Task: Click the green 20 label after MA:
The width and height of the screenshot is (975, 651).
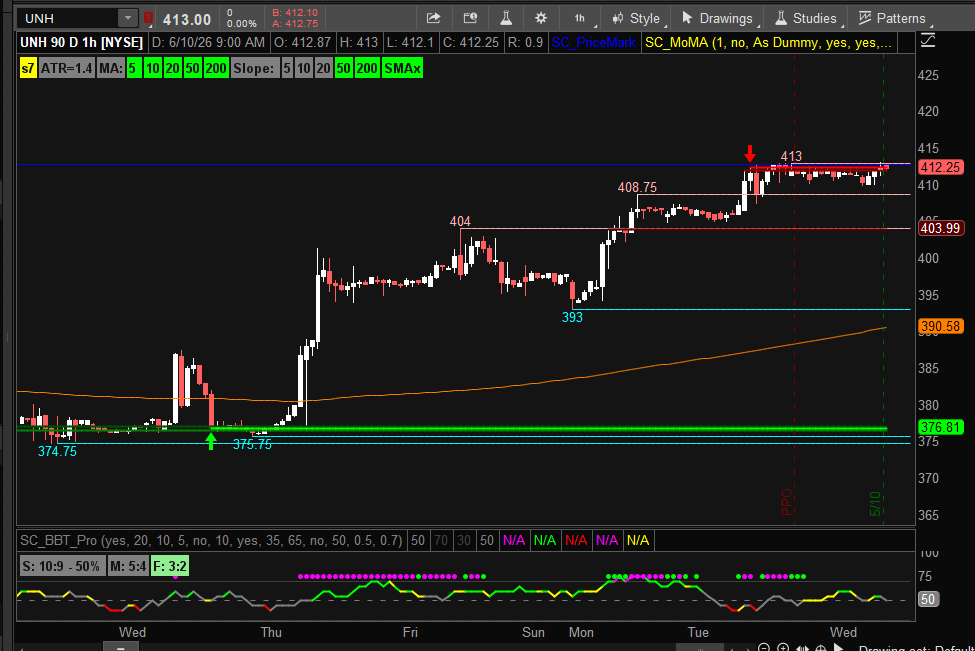Action: (x=172, y=68)
